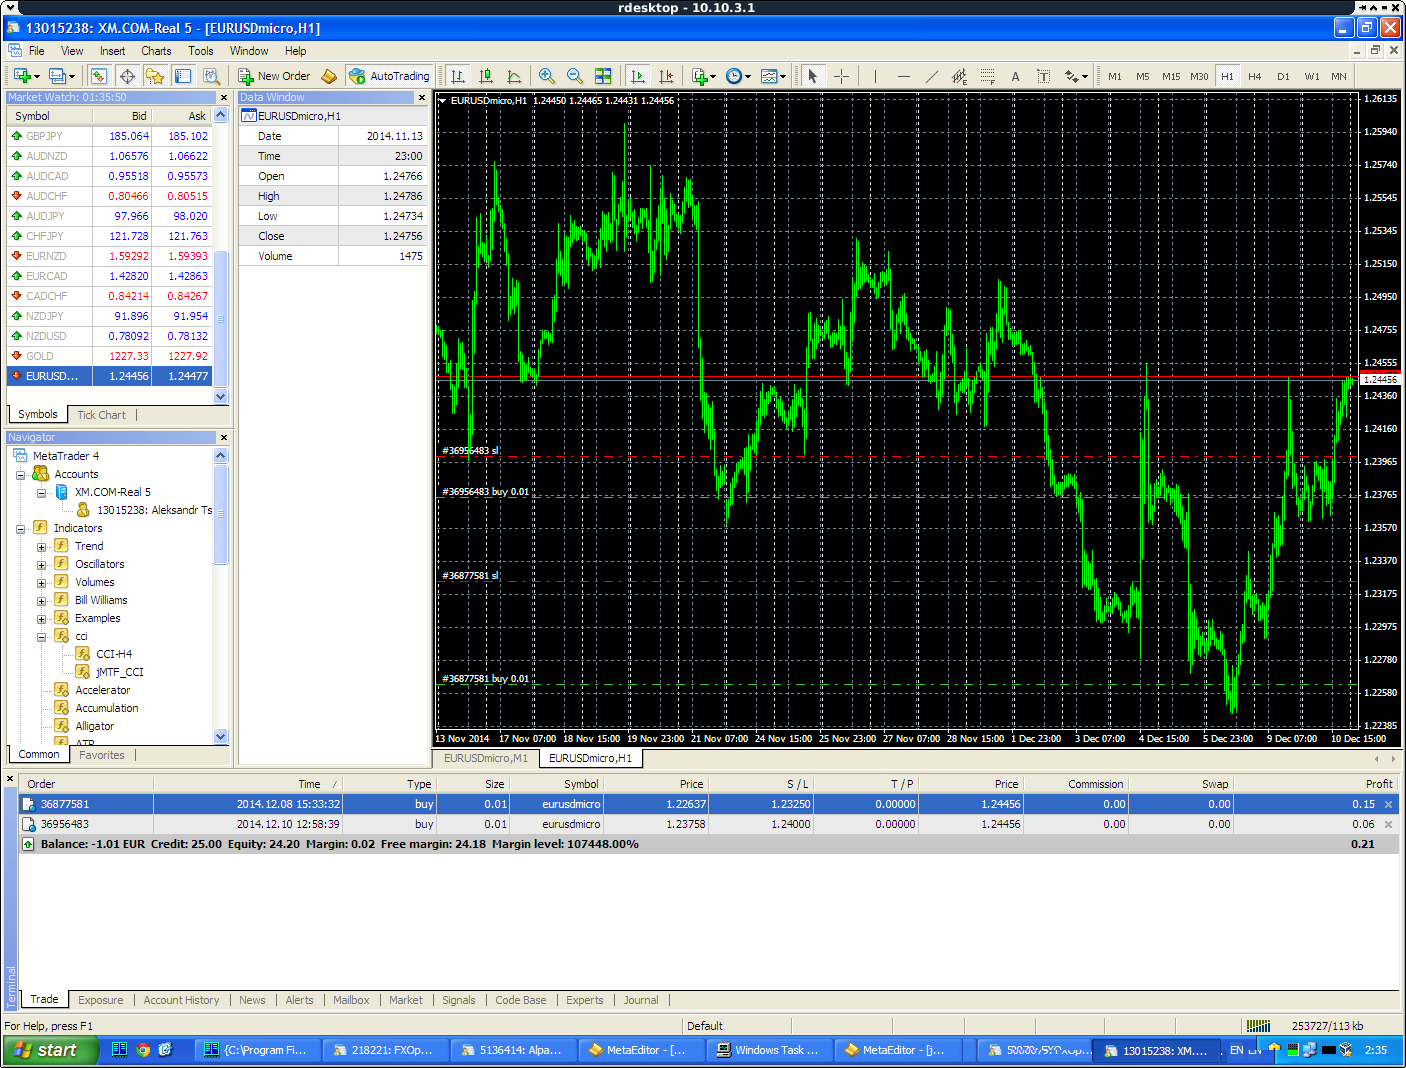Switch timeframe to M1
Viewport: 1406px width, 1068px height.
coord(1115,76)
